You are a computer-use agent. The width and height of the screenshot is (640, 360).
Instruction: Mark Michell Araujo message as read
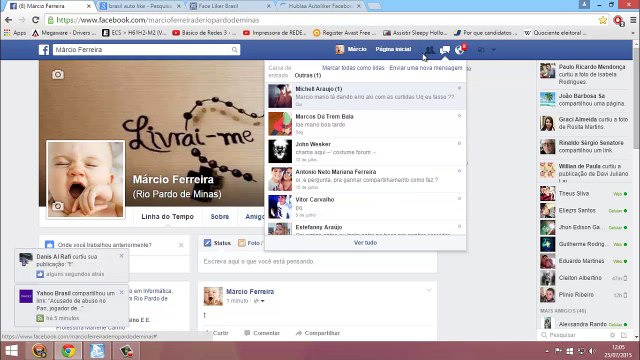click(459, 88)
